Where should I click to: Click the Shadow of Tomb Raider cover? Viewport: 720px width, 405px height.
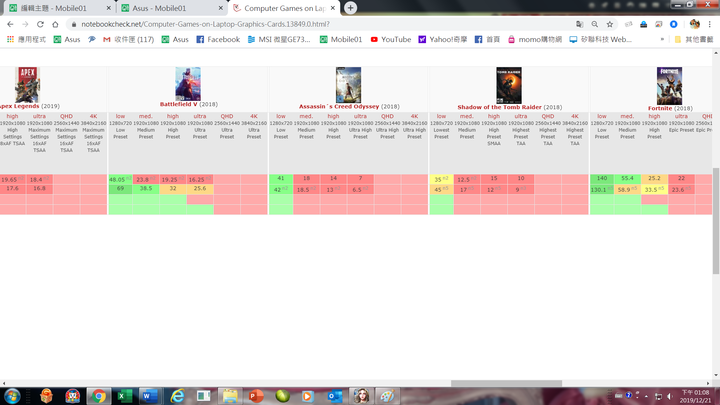pos(509,85)
